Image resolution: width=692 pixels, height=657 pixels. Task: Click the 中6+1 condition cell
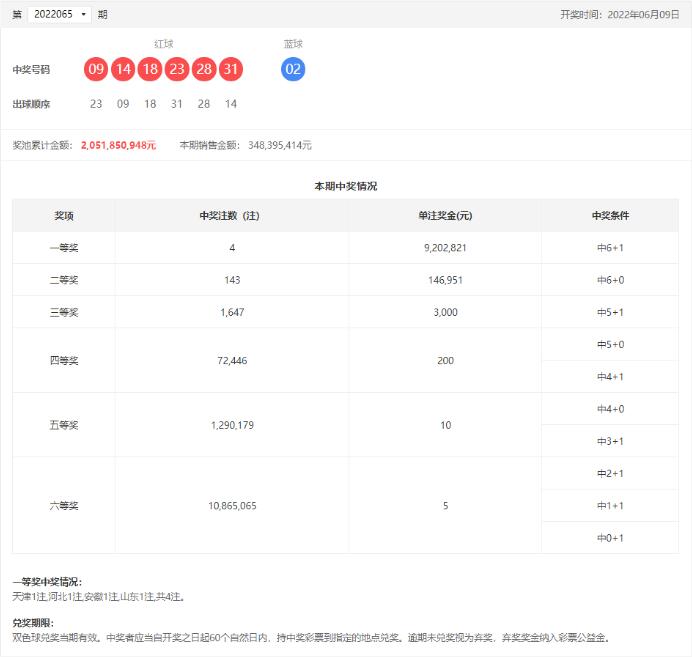[610, 248]
